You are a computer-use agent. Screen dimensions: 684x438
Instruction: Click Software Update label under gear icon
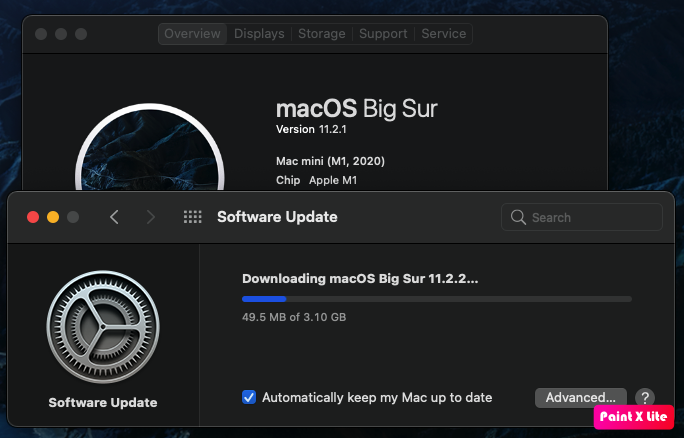coord(103,403)
